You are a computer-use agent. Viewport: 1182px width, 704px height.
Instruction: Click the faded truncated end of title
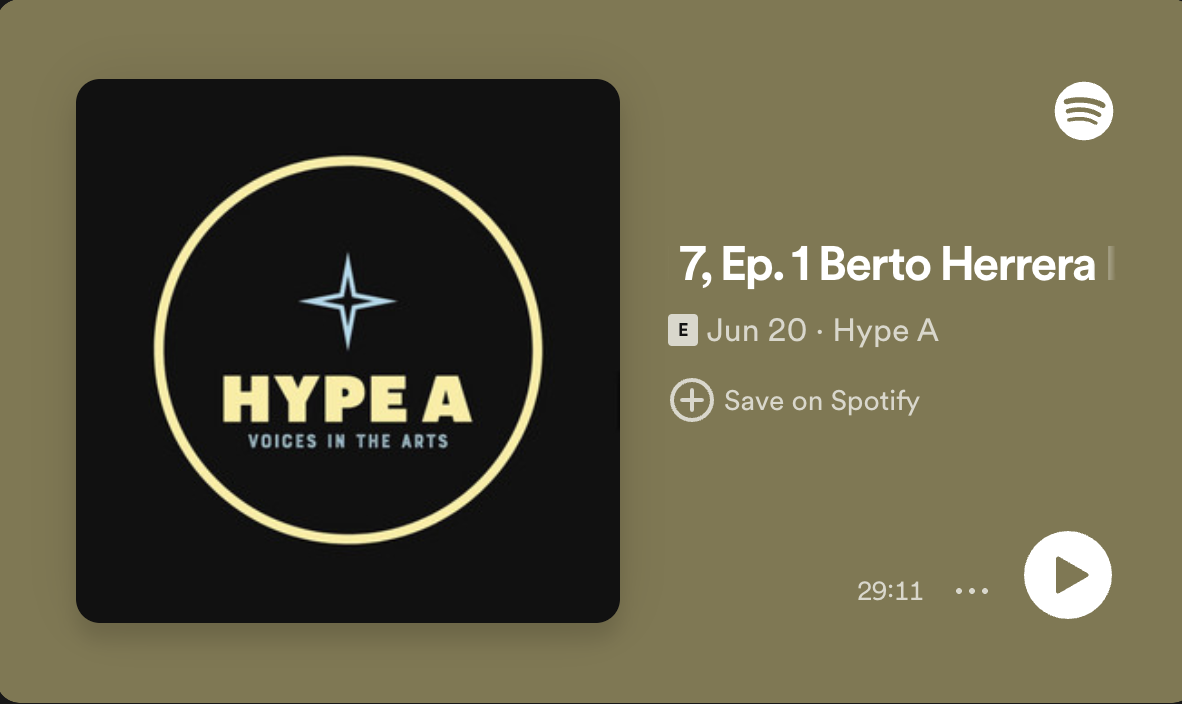click(1110, 265)
